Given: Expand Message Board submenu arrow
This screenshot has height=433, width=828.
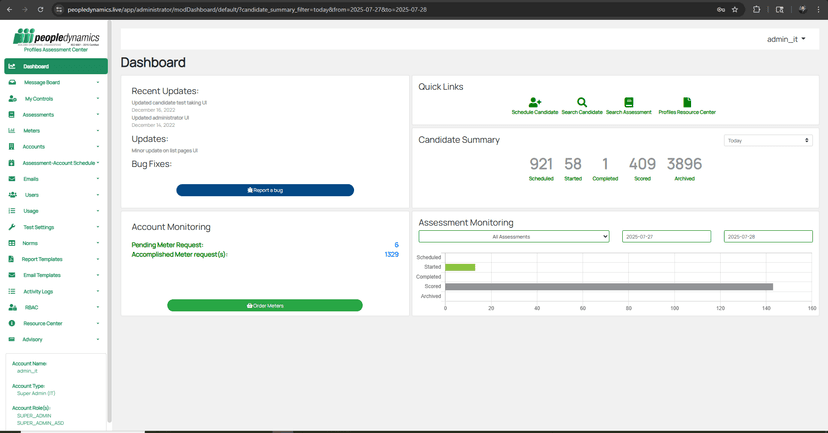Looking at the screenshot, I should [x=98, y=82].
